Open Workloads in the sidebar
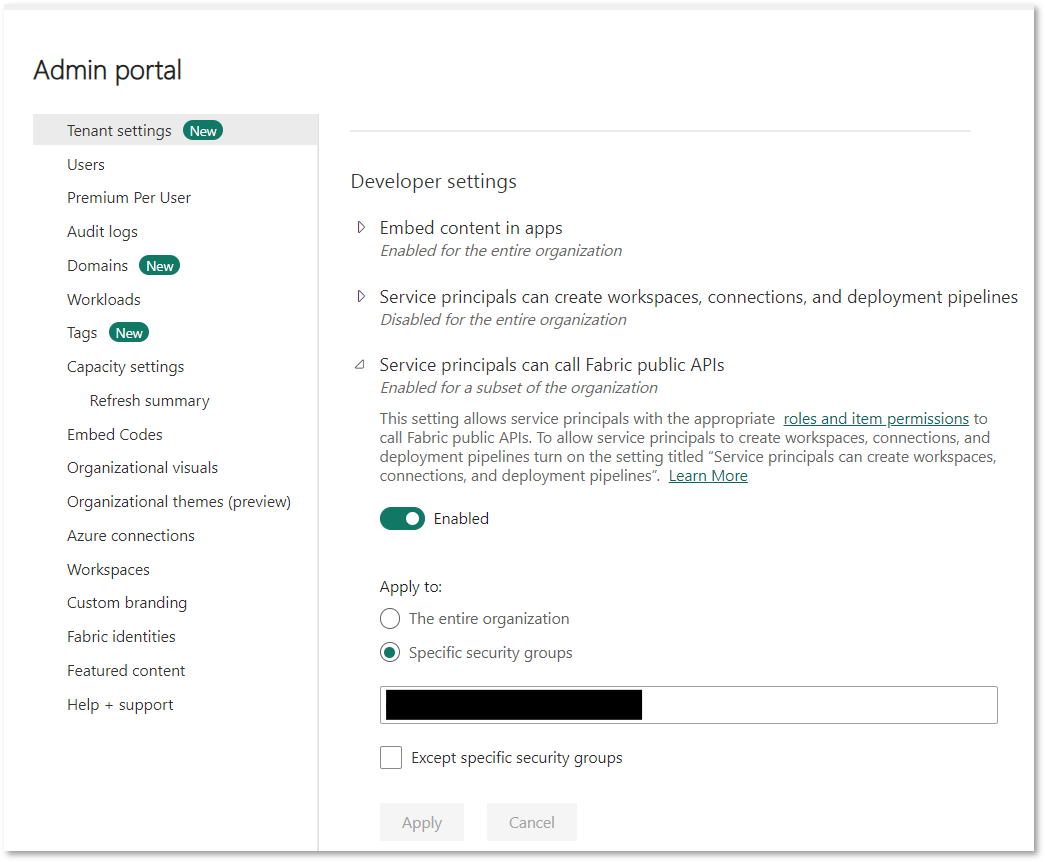This screenshot has width=1045, height=862. tap(103, 299)
